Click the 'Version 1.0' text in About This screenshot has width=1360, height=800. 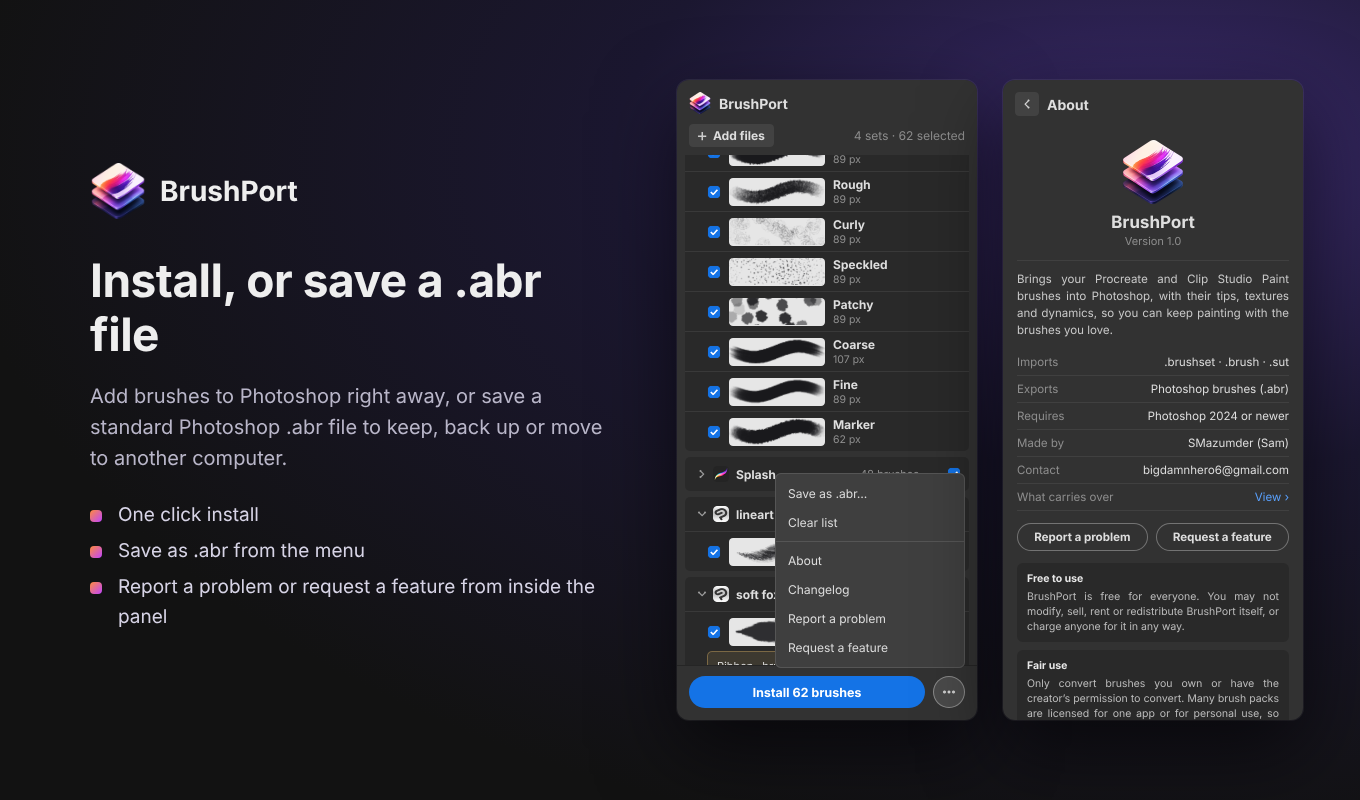coord(1153,241)
